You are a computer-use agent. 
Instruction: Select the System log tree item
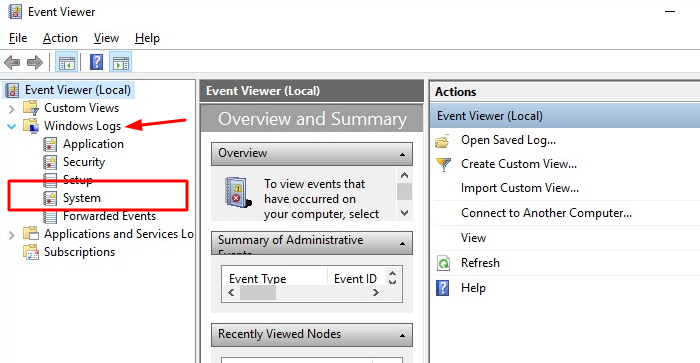point(82,198)
